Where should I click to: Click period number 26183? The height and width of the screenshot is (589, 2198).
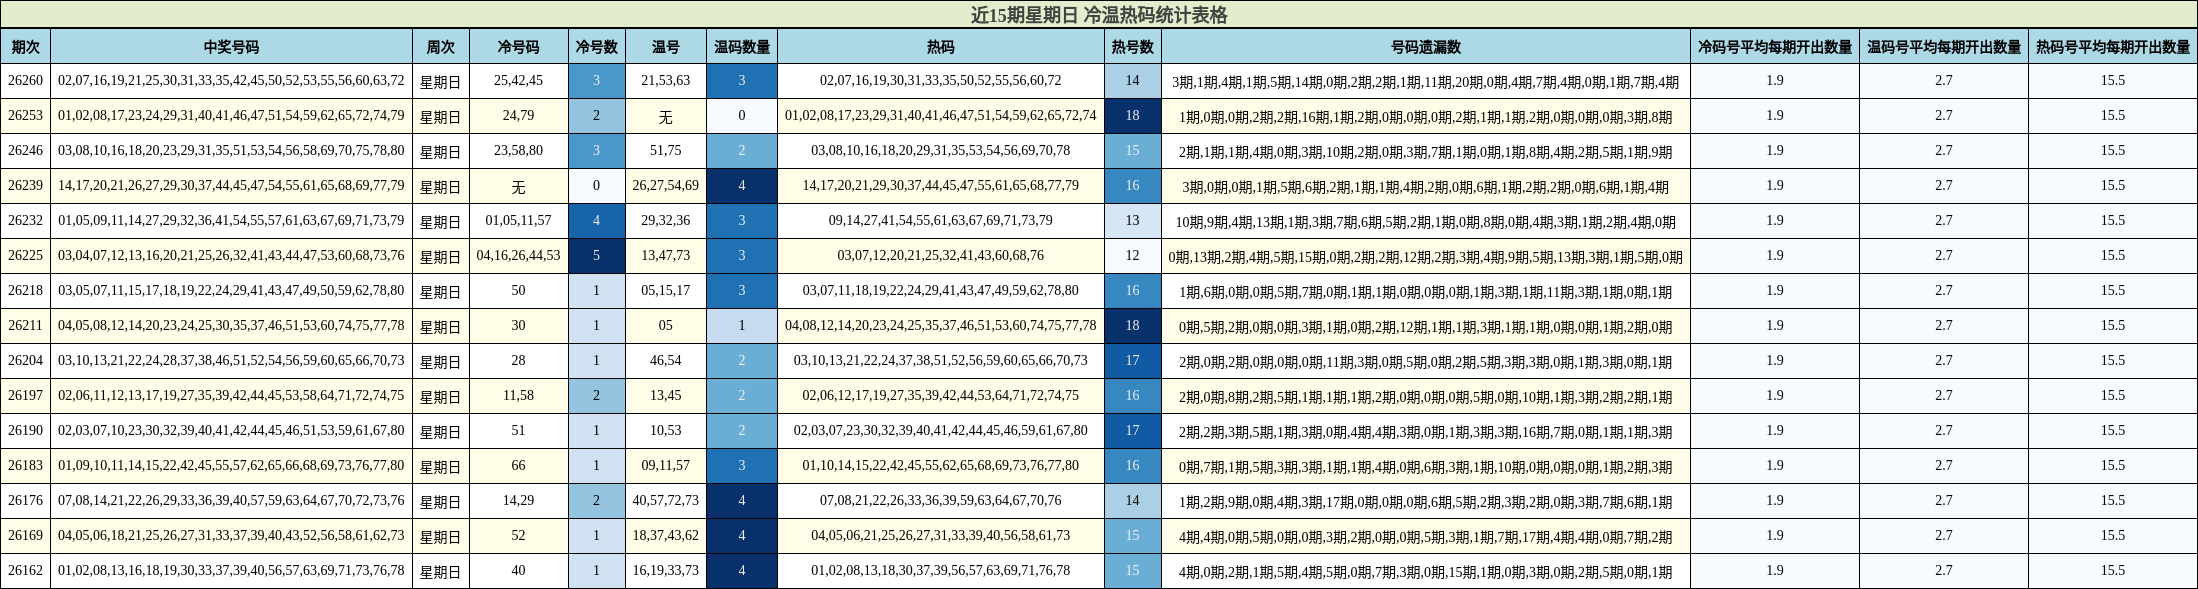click(x=26, y=466)
